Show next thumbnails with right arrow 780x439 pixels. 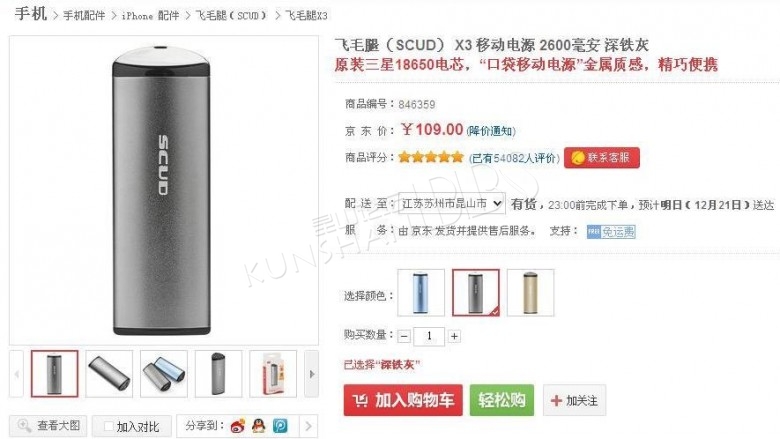(x=311, y=374)
